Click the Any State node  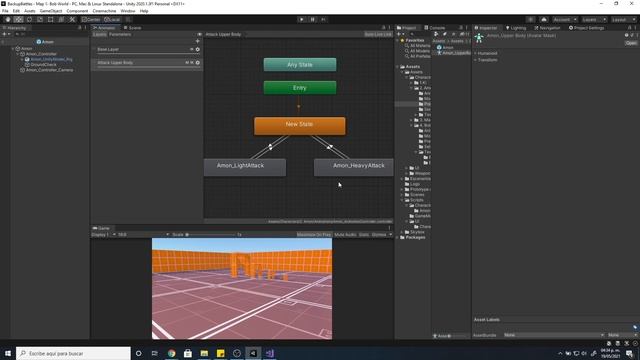pyautogui.click(x=300, y=64)
